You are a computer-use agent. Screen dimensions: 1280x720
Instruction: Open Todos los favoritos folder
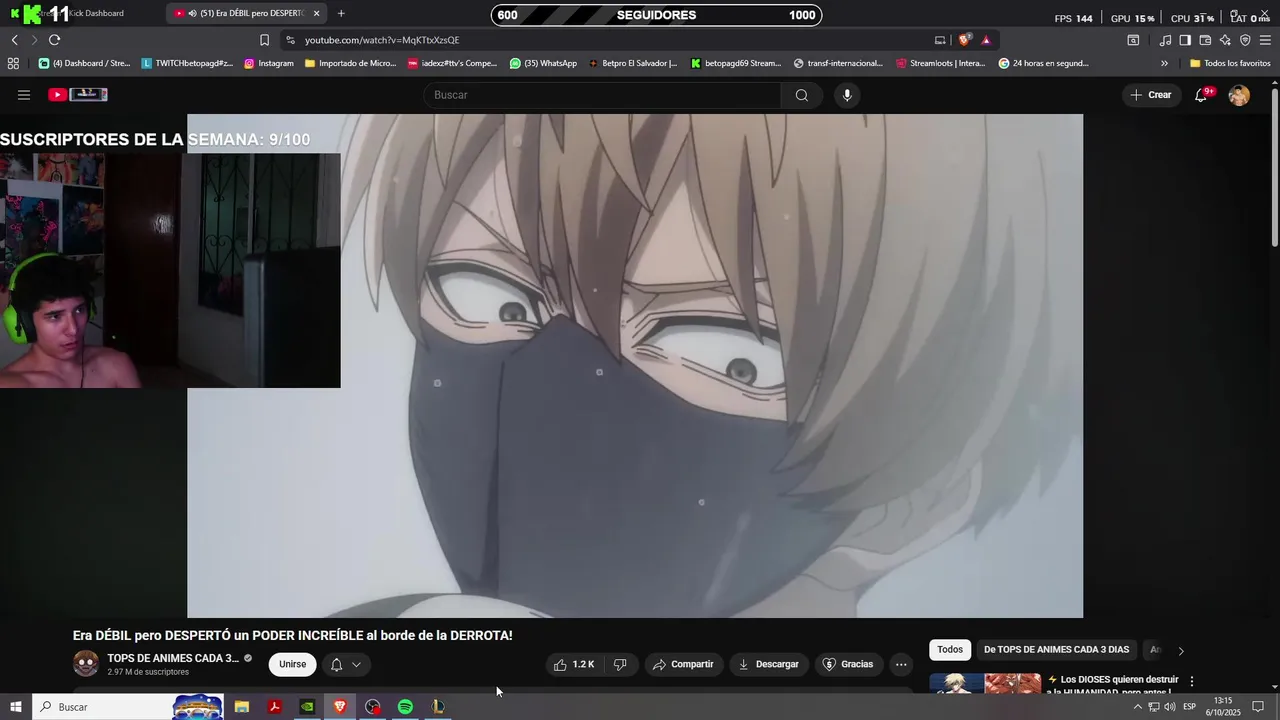(1230, 63)
